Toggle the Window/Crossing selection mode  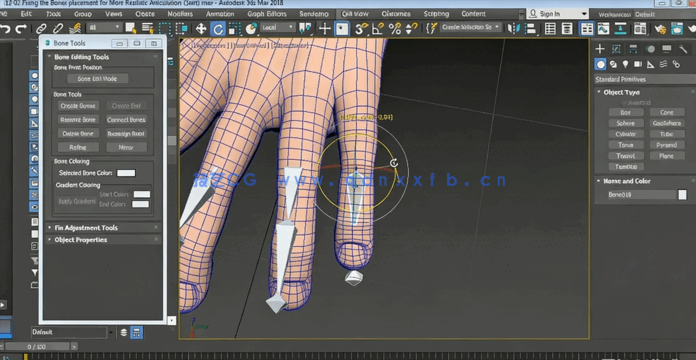182,29
